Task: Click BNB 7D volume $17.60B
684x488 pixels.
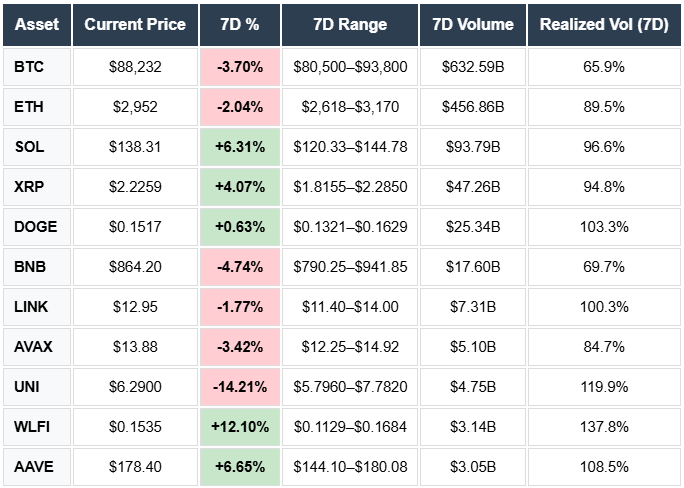Action: click(473, 267)
